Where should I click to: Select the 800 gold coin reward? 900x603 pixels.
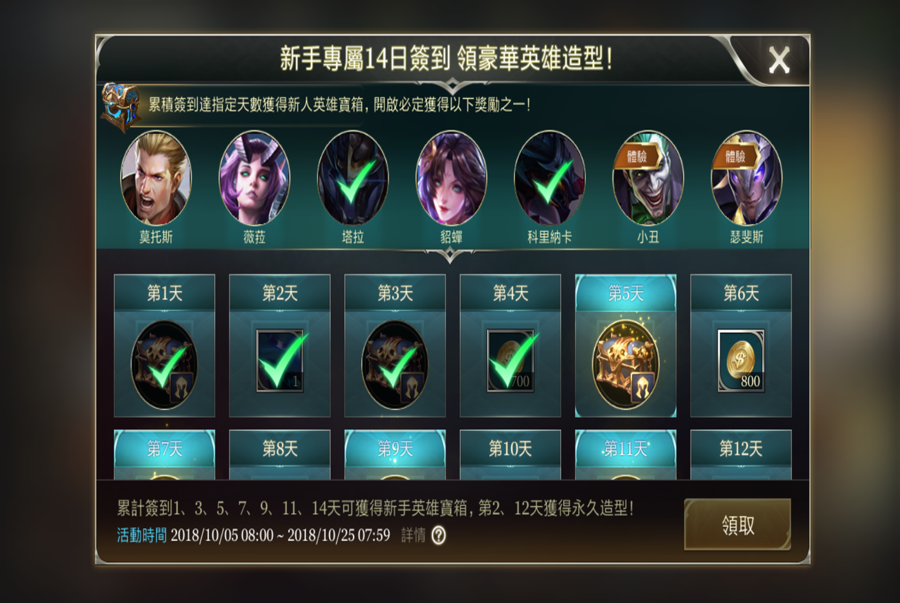(x=741, y=361)
